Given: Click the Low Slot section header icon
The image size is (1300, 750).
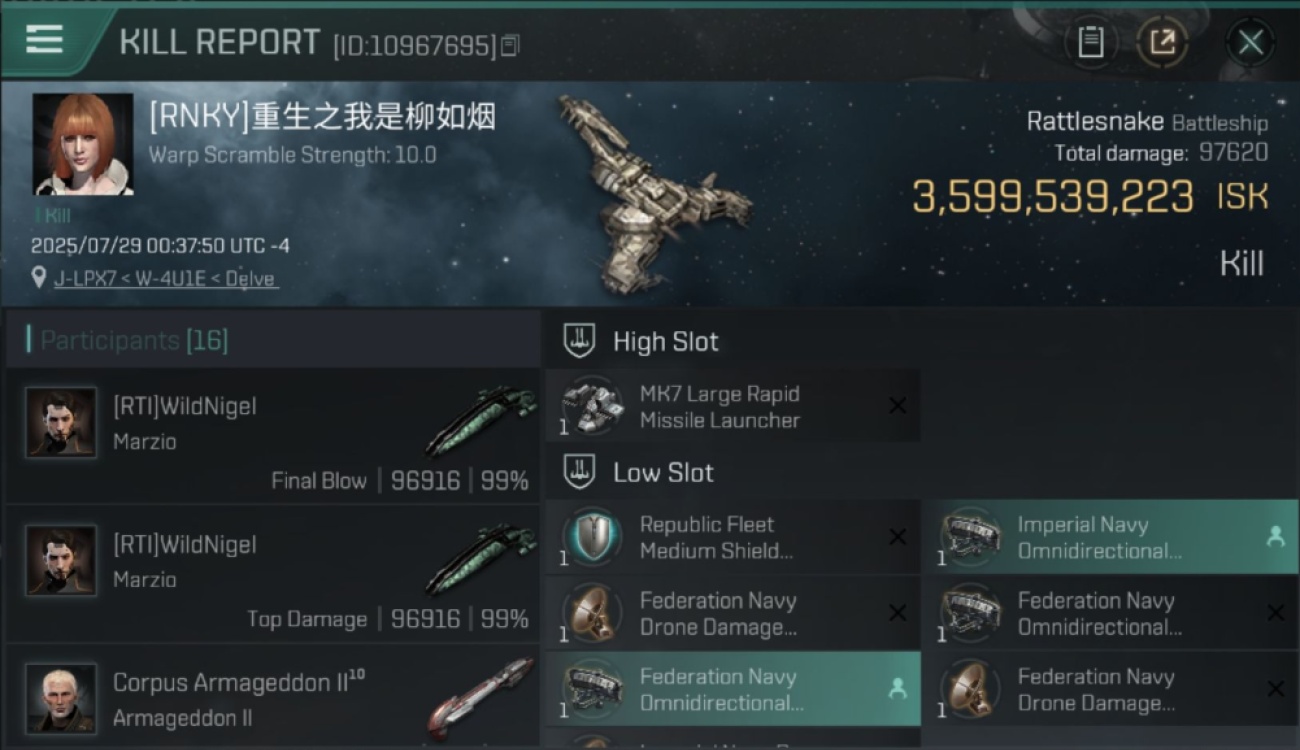Looking at the screenshot, I should pos(579,472).
